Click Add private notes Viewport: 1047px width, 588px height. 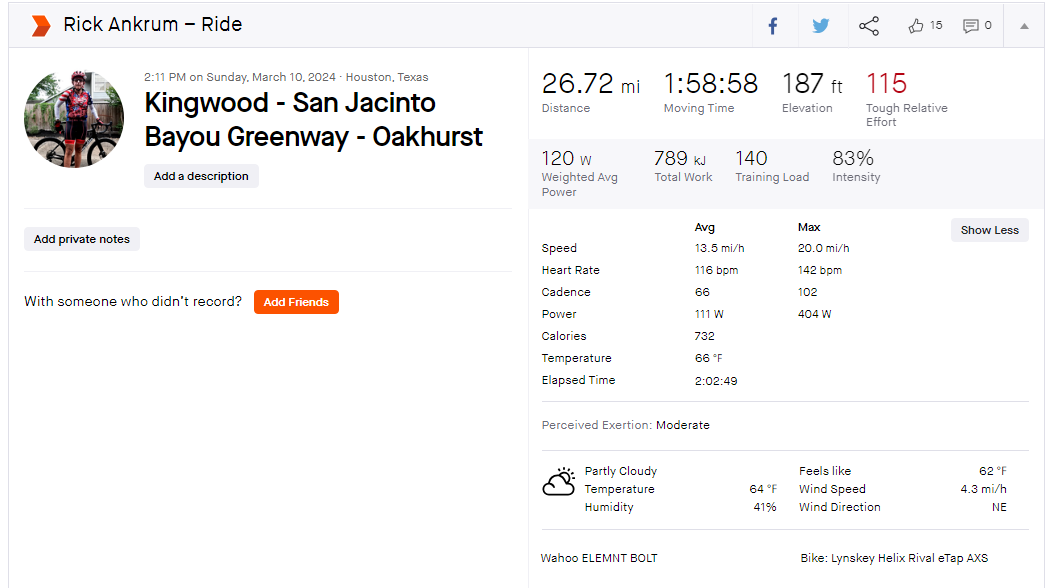point(81,239)
